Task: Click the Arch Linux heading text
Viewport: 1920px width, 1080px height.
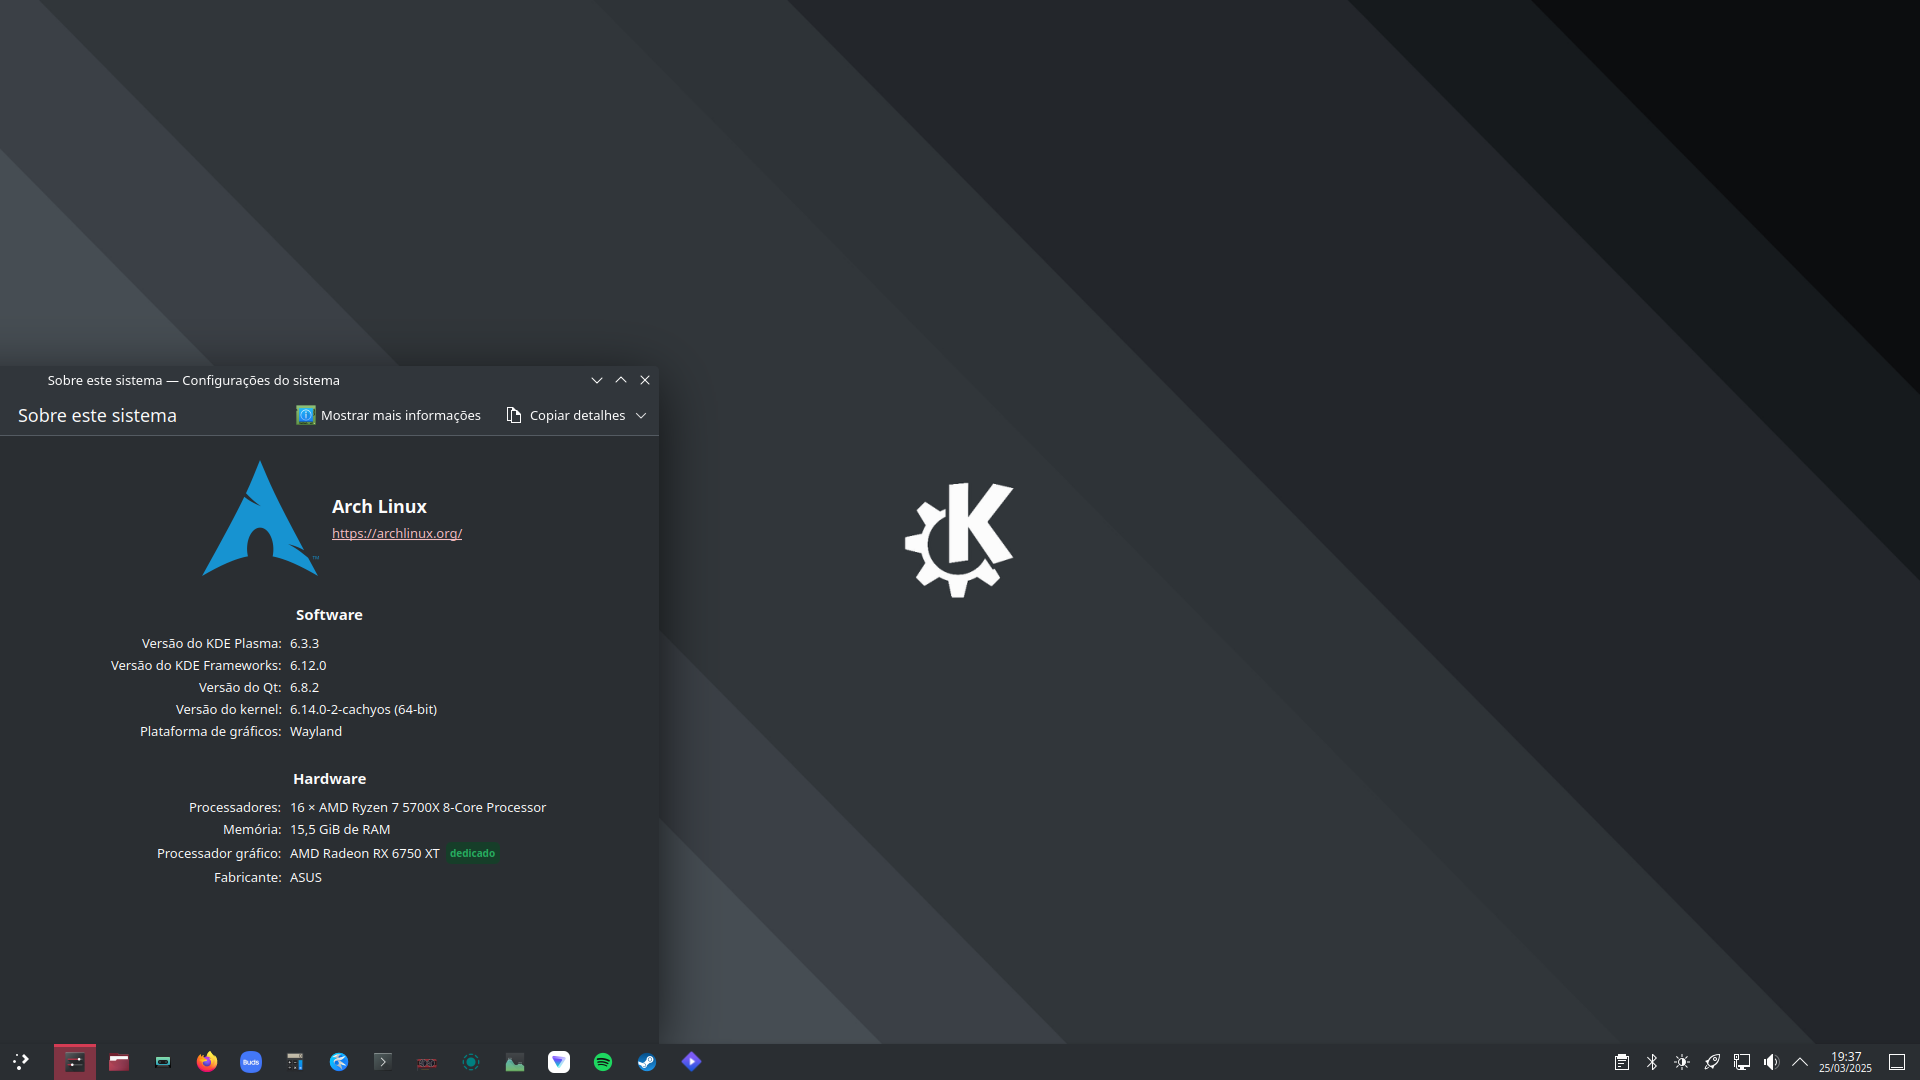Action: click(x=379, y=507)
